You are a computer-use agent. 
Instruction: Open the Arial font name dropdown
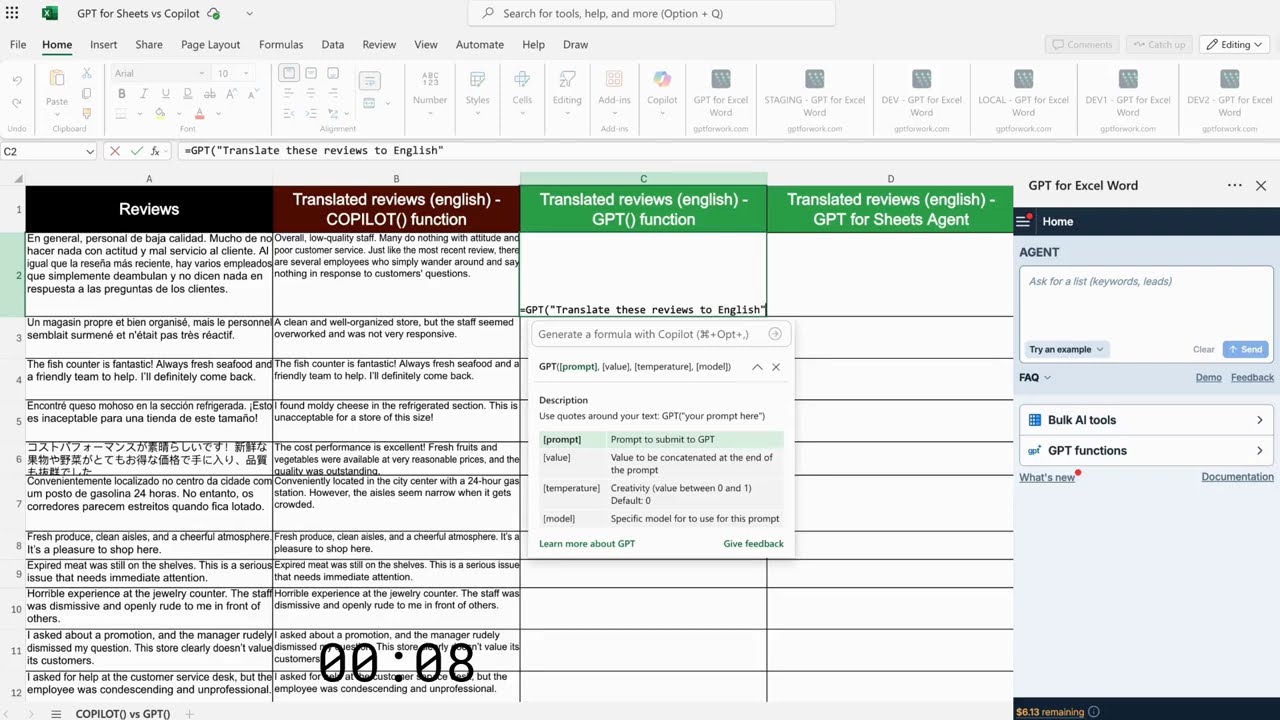click(x=159, y=73)
